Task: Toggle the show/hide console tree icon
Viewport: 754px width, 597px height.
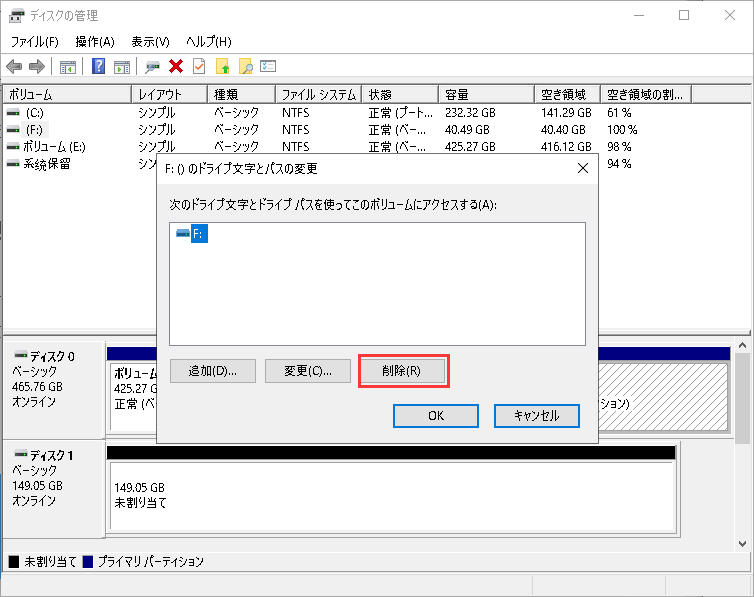Action: coord(68,67)
